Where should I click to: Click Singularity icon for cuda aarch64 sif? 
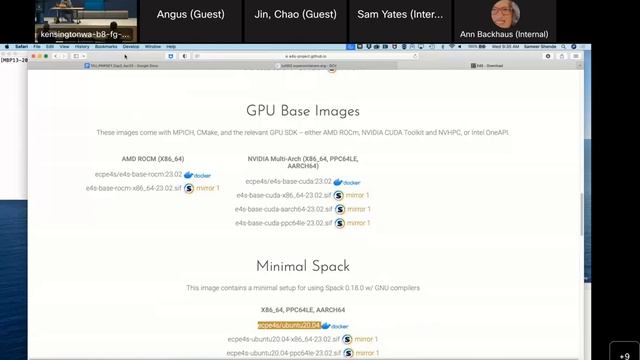[340, 209]
